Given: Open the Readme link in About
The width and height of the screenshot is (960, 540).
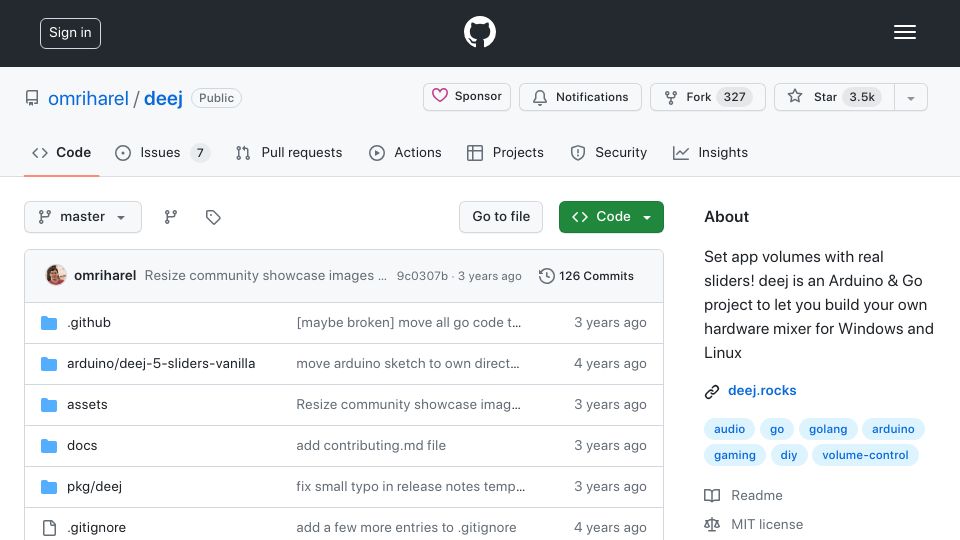Looking at the screenshot, I should tap(743, 495).
